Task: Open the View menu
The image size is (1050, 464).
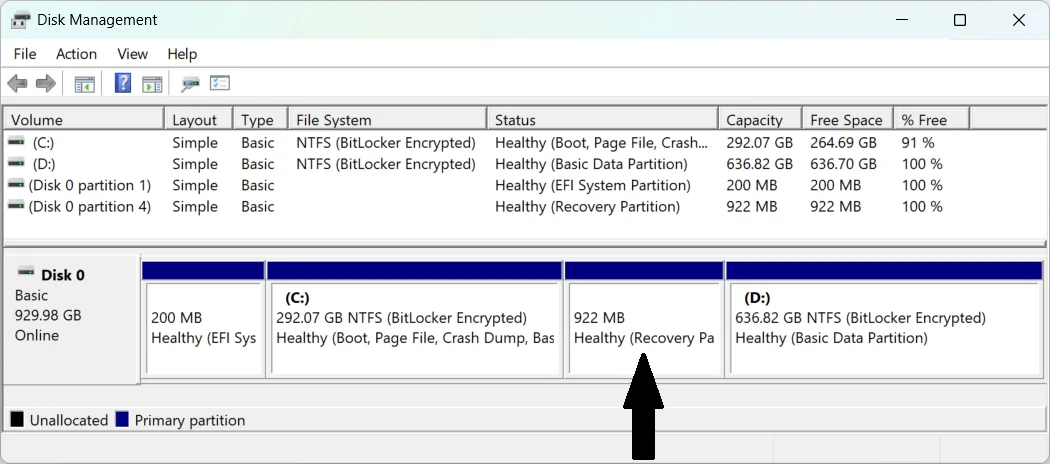Action: (x=133, y=54)
